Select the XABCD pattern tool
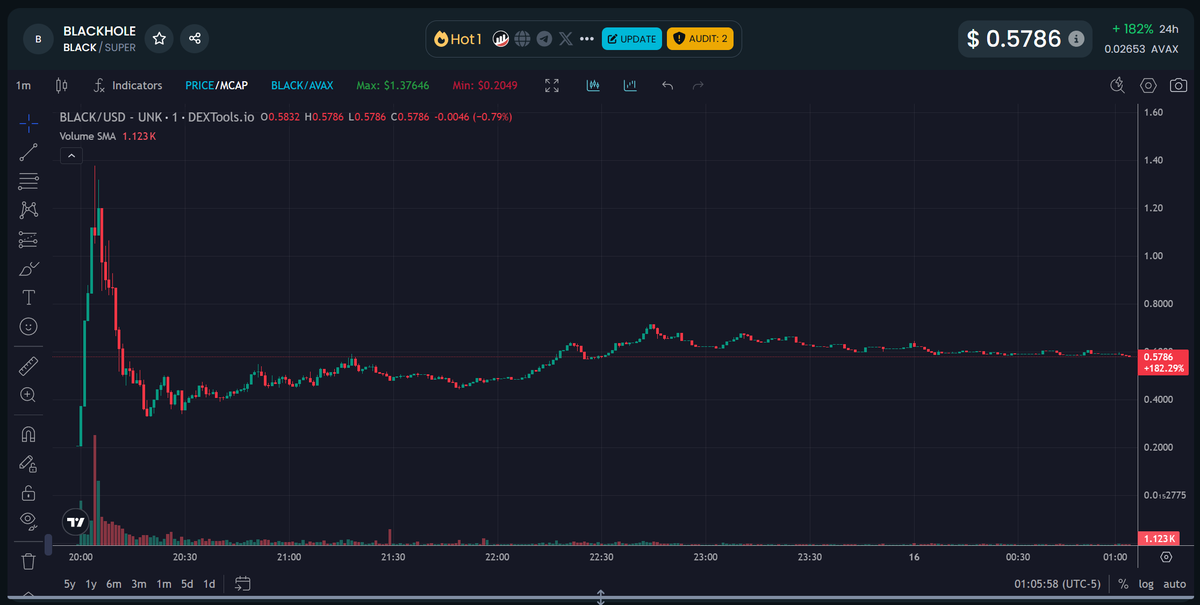This screenshot has width=1200, height=605. pos(29,210)
